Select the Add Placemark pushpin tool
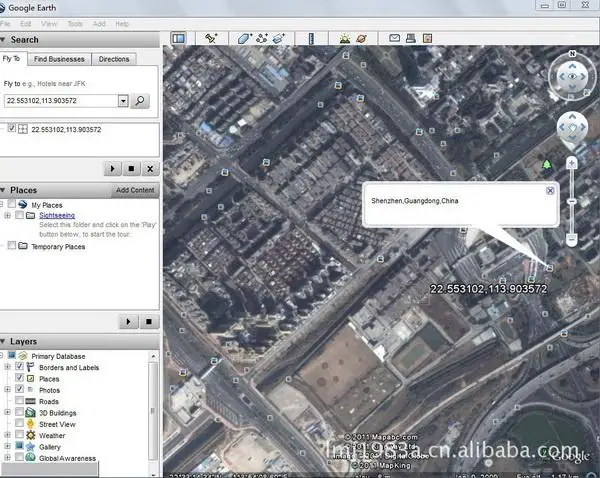 point(211,38)
